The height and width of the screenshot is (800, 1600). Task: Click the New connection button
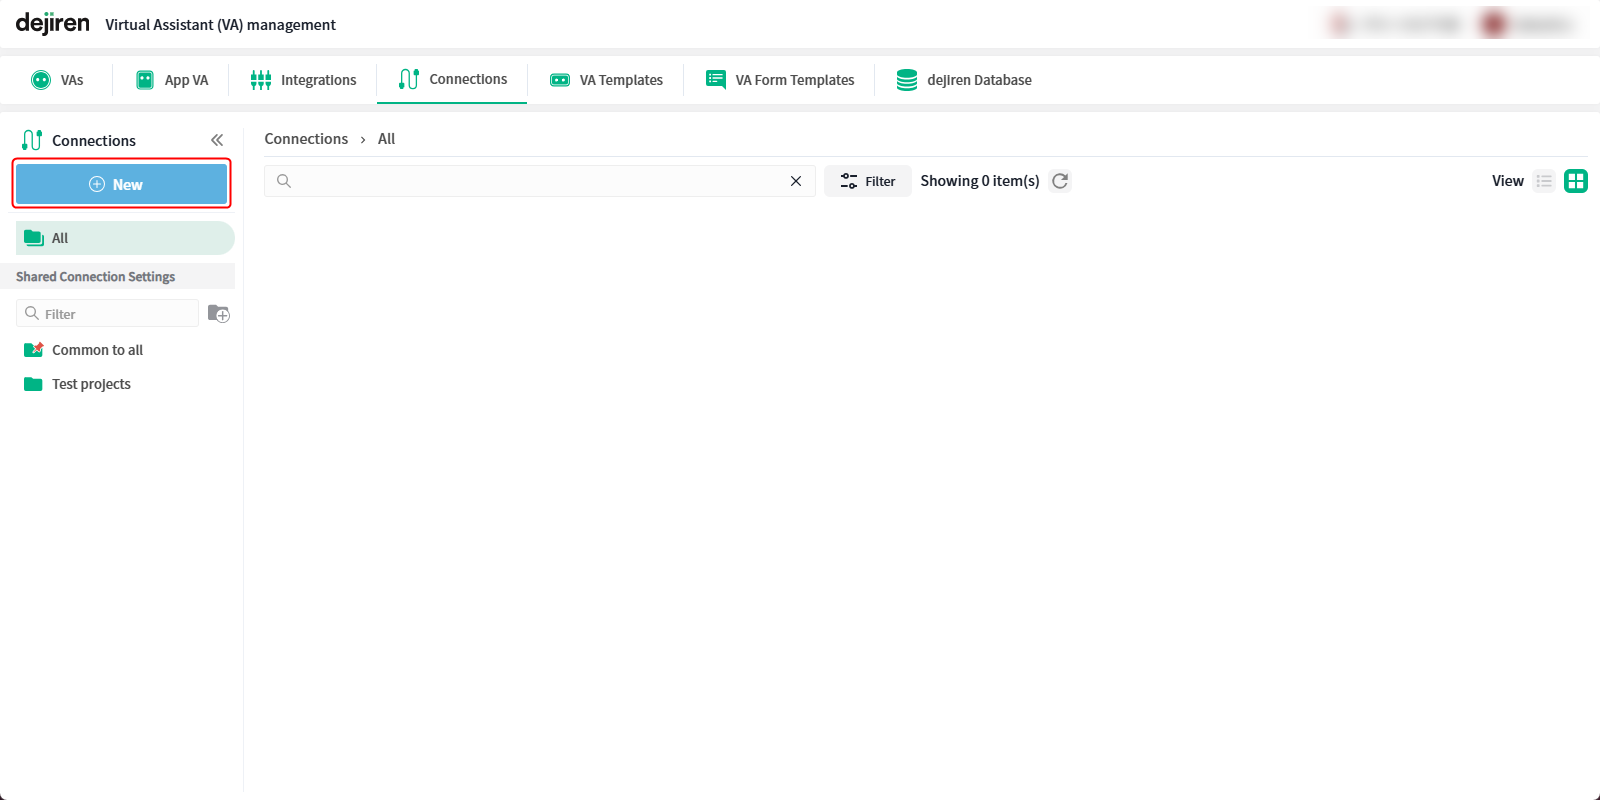pyautogui.click(x=121, y=184)
